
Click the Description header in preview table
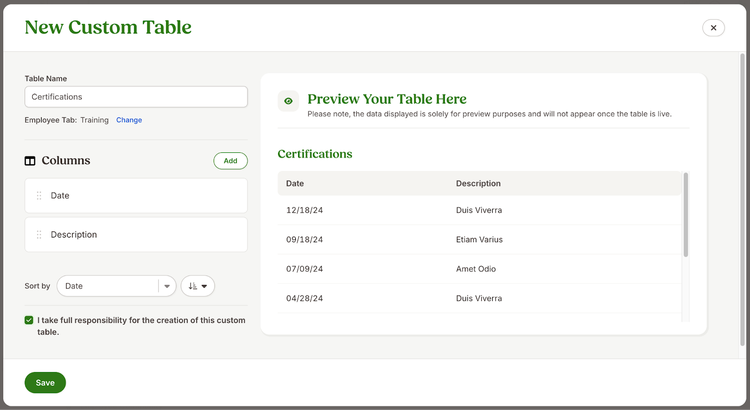pyautogui.click(x=478, y=183)
